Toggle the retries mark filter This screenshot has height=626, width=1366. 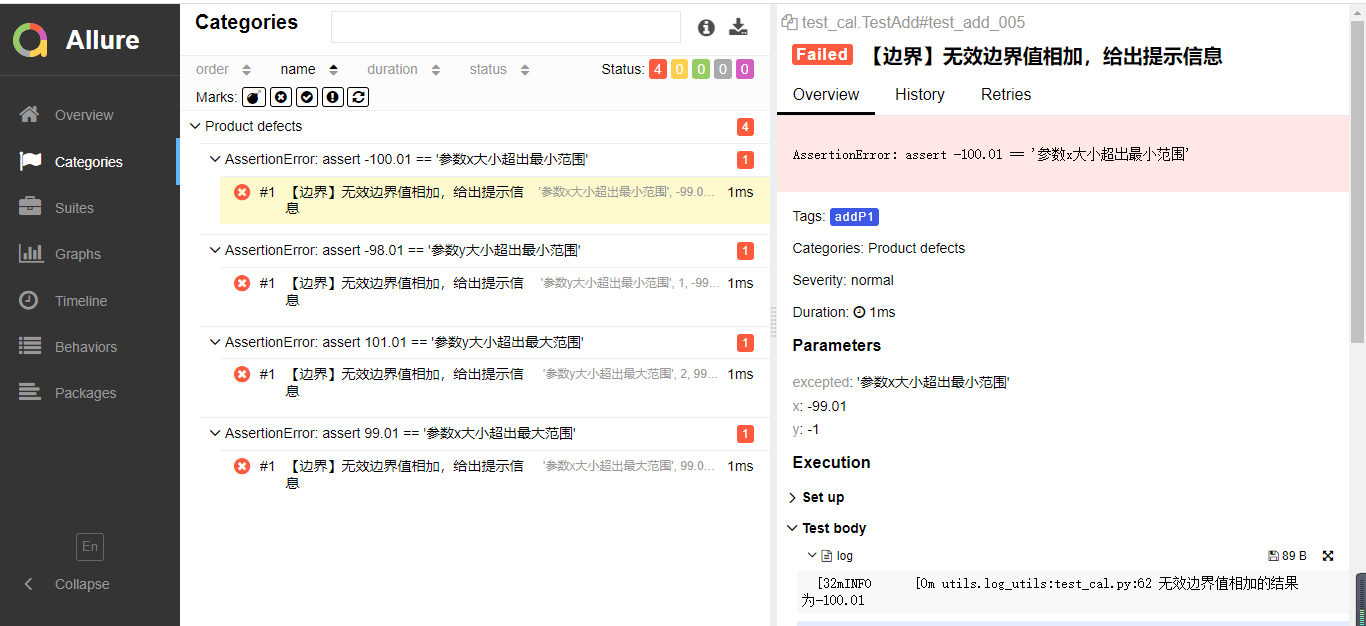(x=358, y=97)
